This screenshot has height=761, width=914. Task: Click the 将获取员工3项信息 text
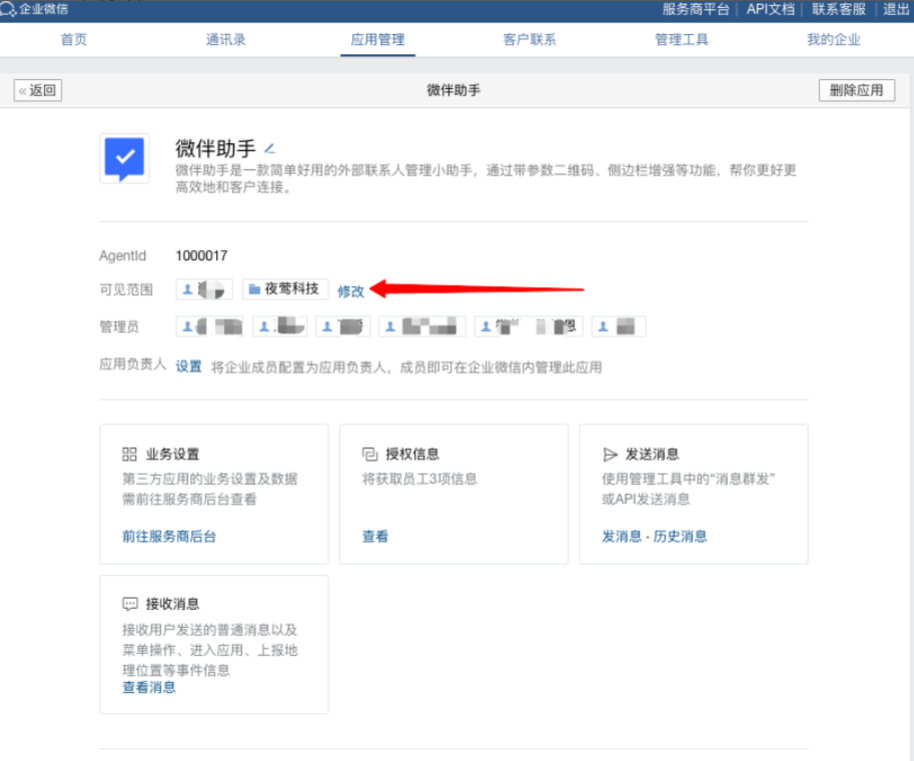click(420, 479)
